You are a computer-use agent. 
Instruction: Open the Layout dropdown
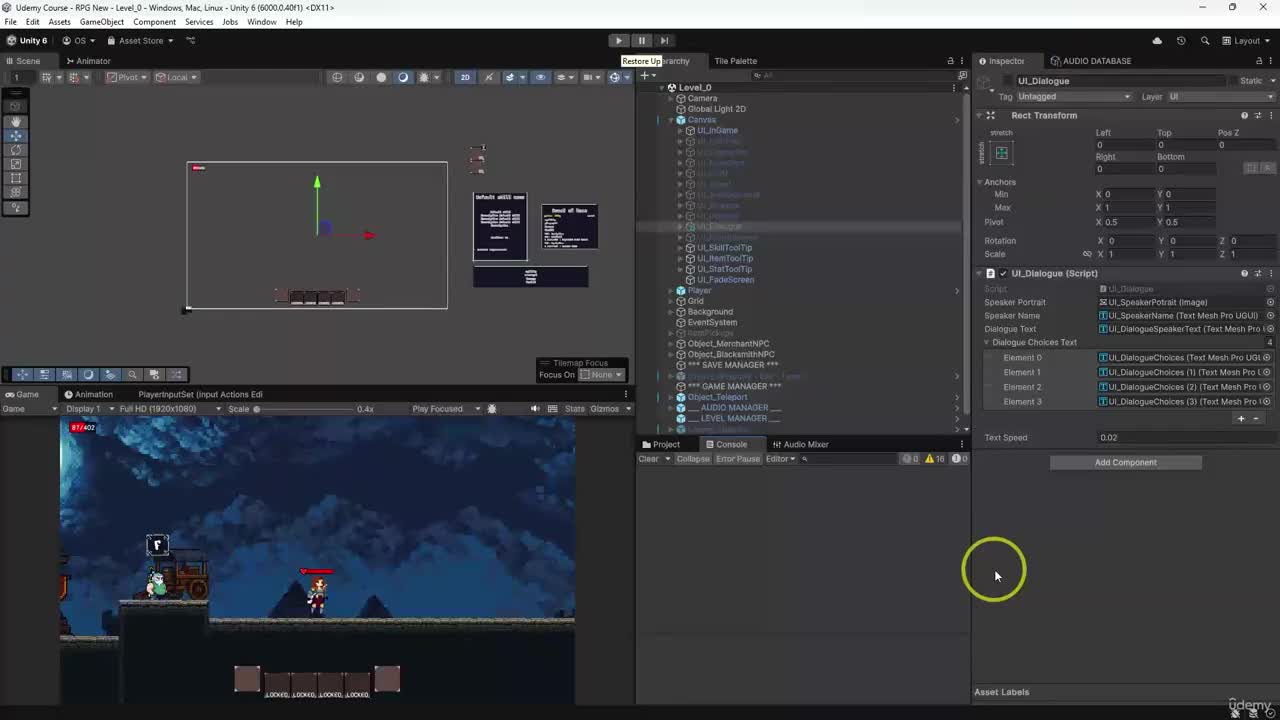click(x=1246, y=41)
